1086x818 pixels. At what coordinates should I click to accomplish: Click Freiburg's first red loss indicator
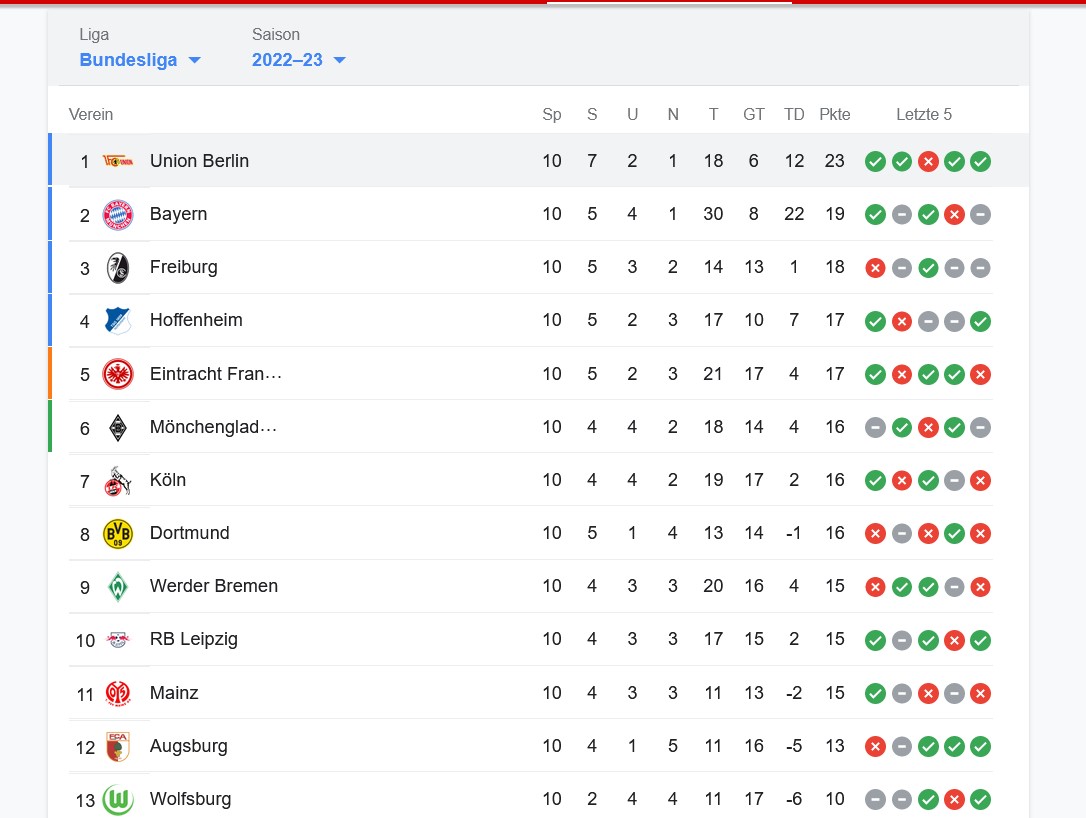tap(875, 267)
